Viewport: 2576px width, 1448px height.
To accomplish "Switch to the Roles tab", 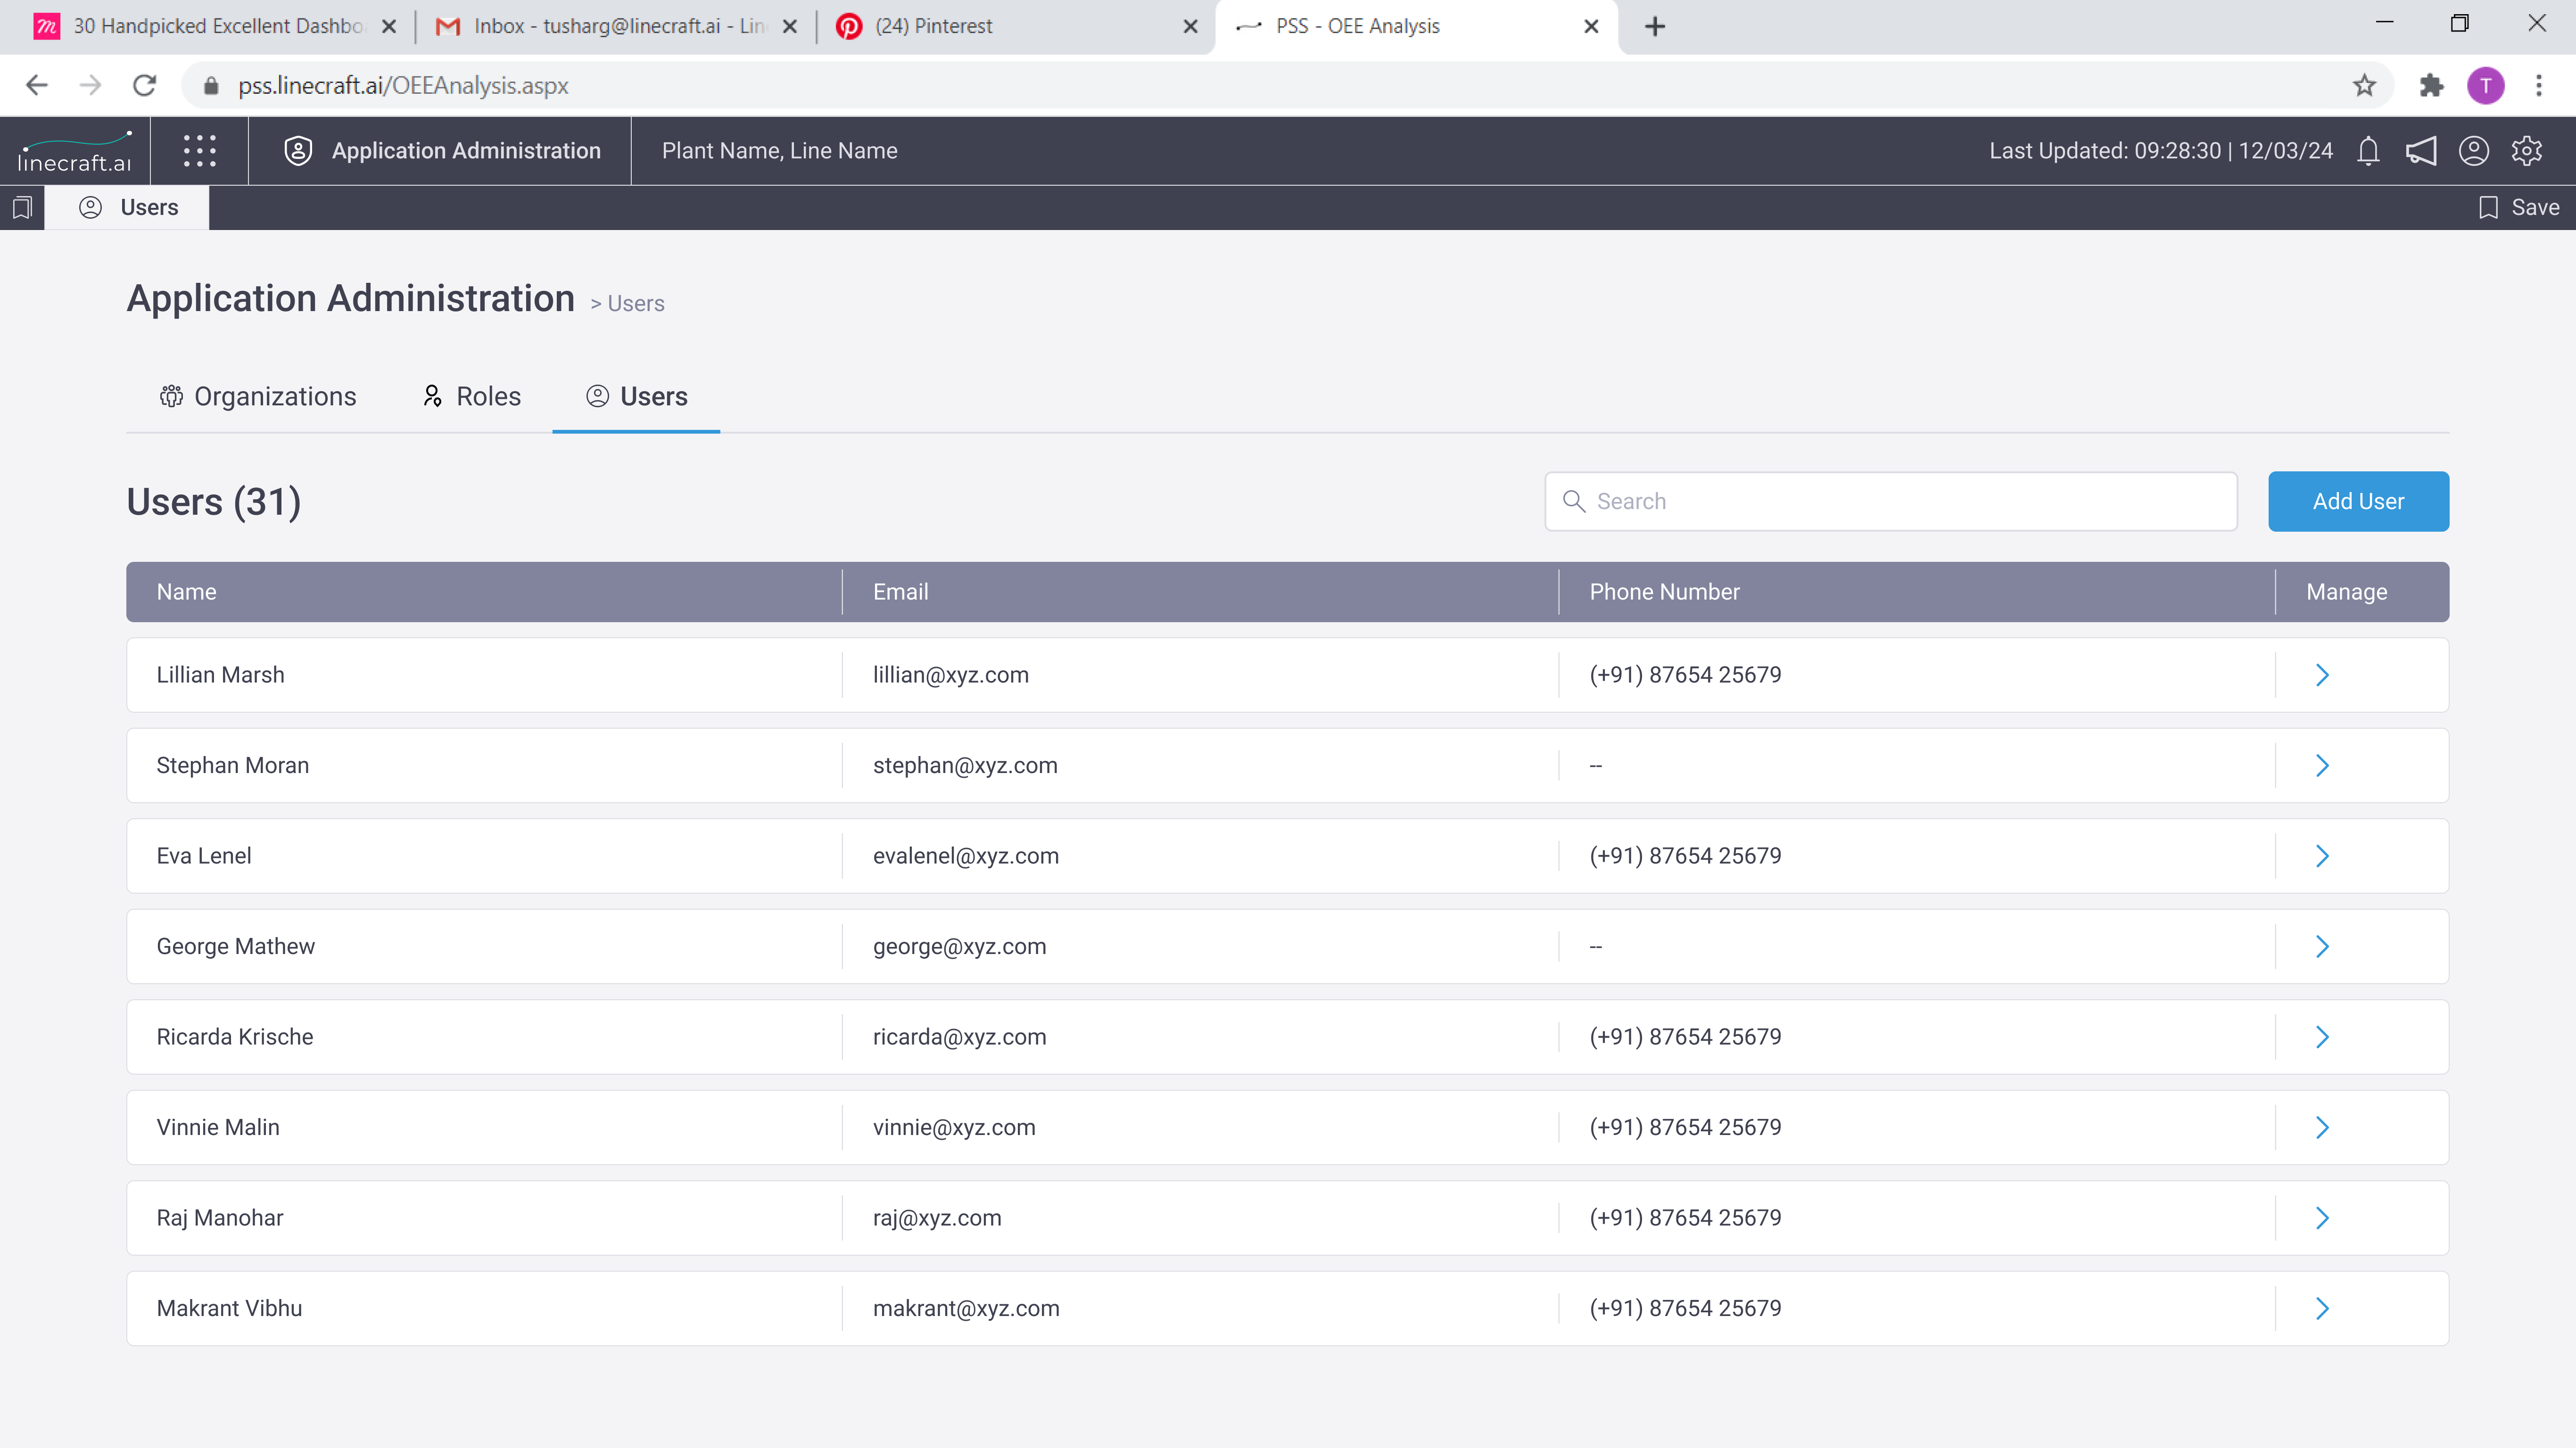I will coord(472,397).
